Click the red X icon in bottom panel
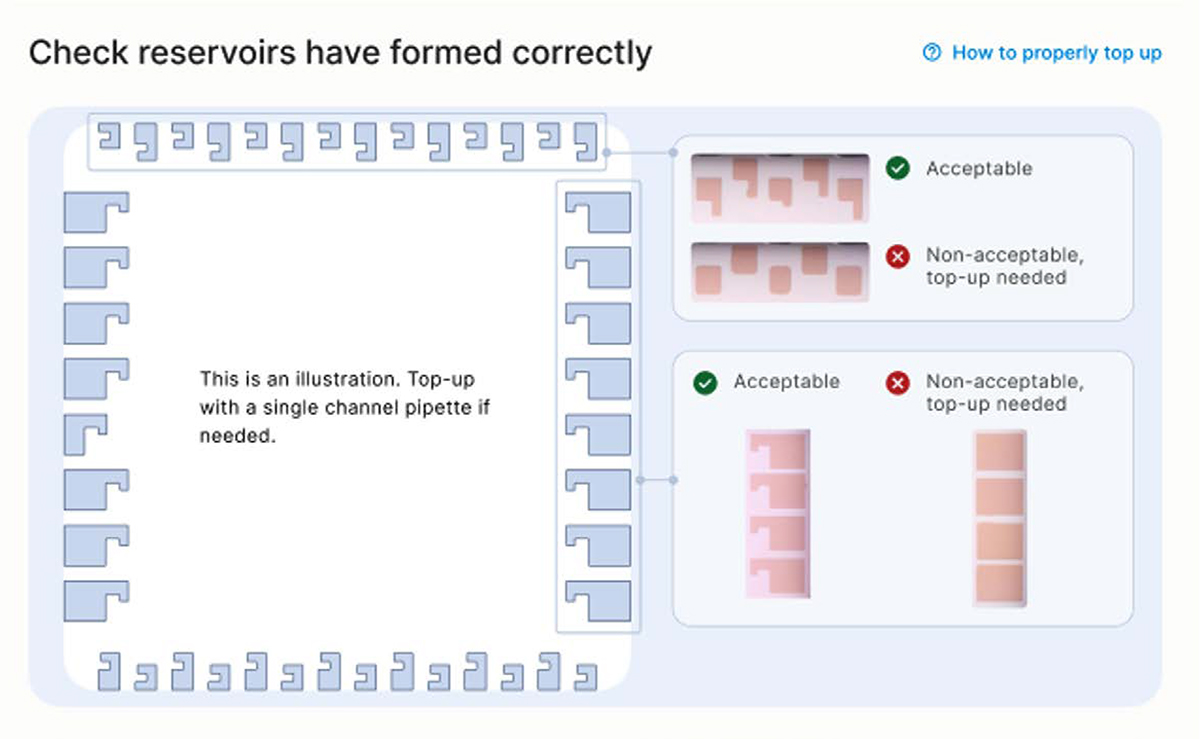Image resolution: width=1200 pixels, height=739 pixels. tap(898, 382)
